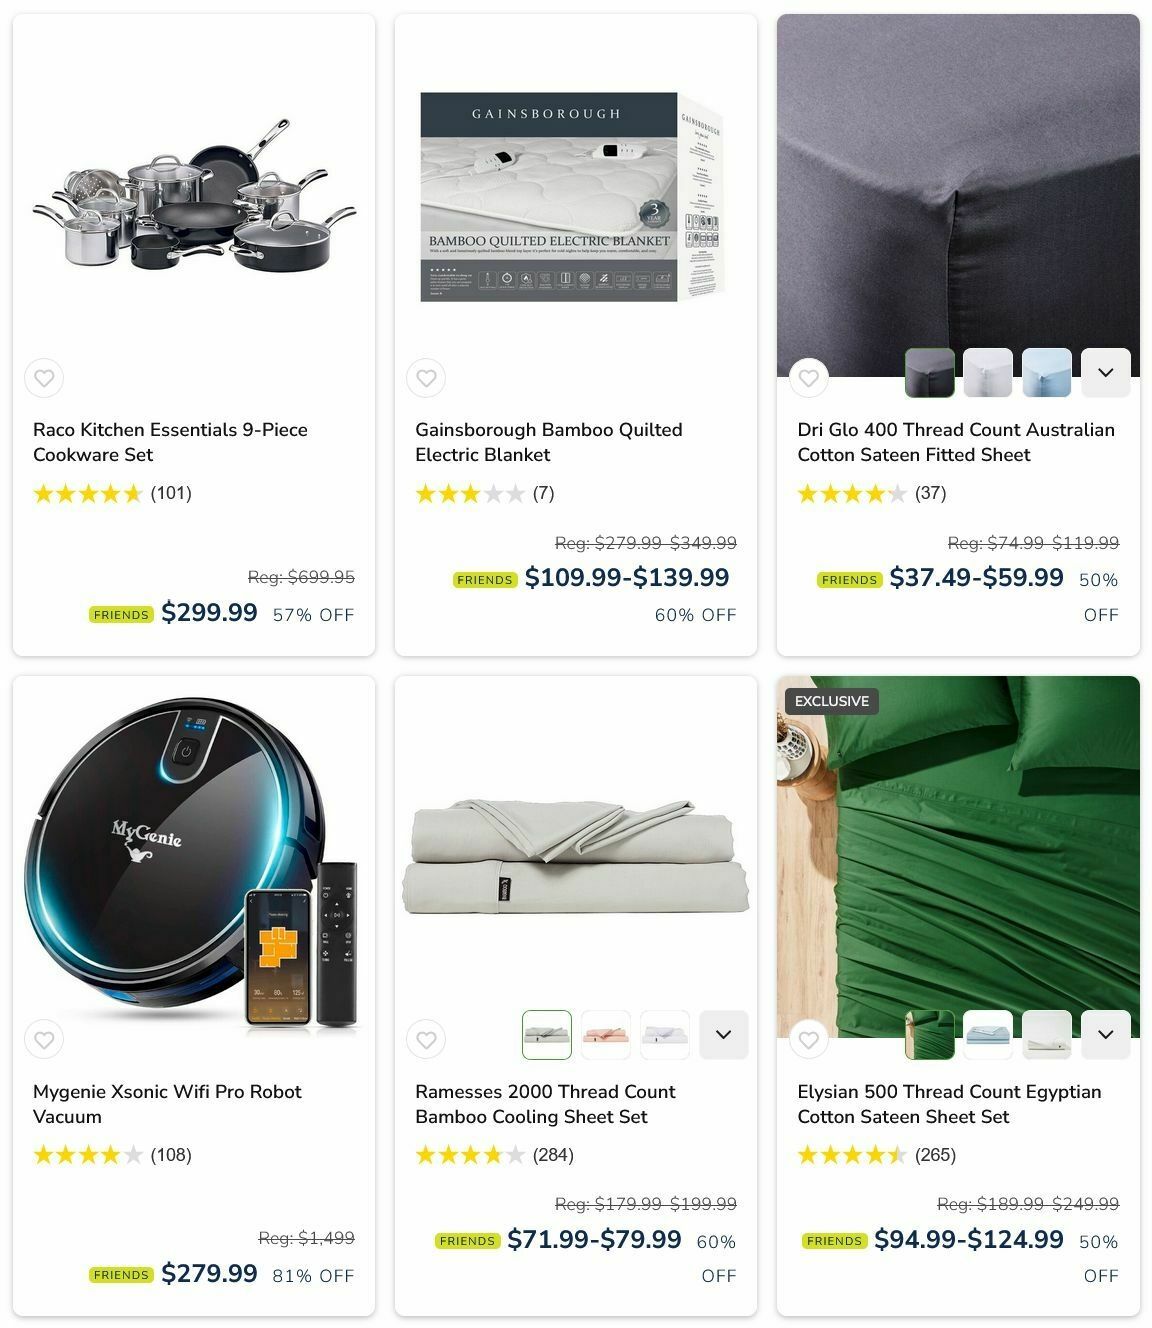1152x1328 pixels.
Task: Save Elysian Egyptian Cotton Sheet Set to favorites
Action: 808,1040
